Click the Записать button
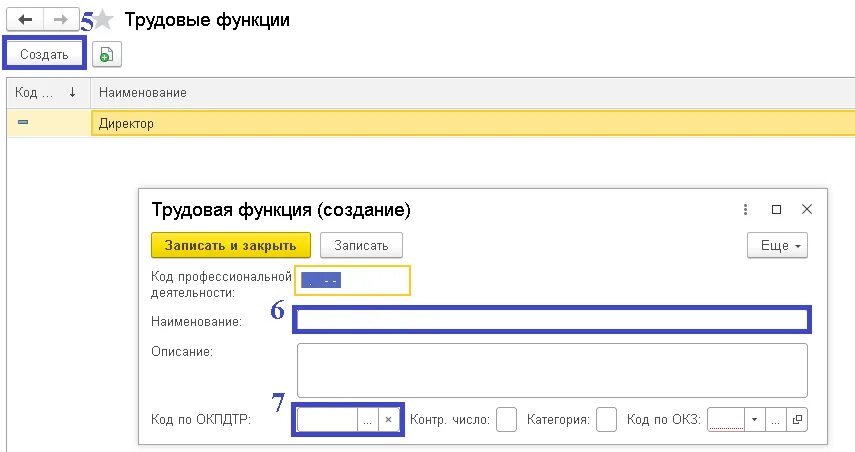Viewport: 855px width, 452px height. [x=361, y=245]
